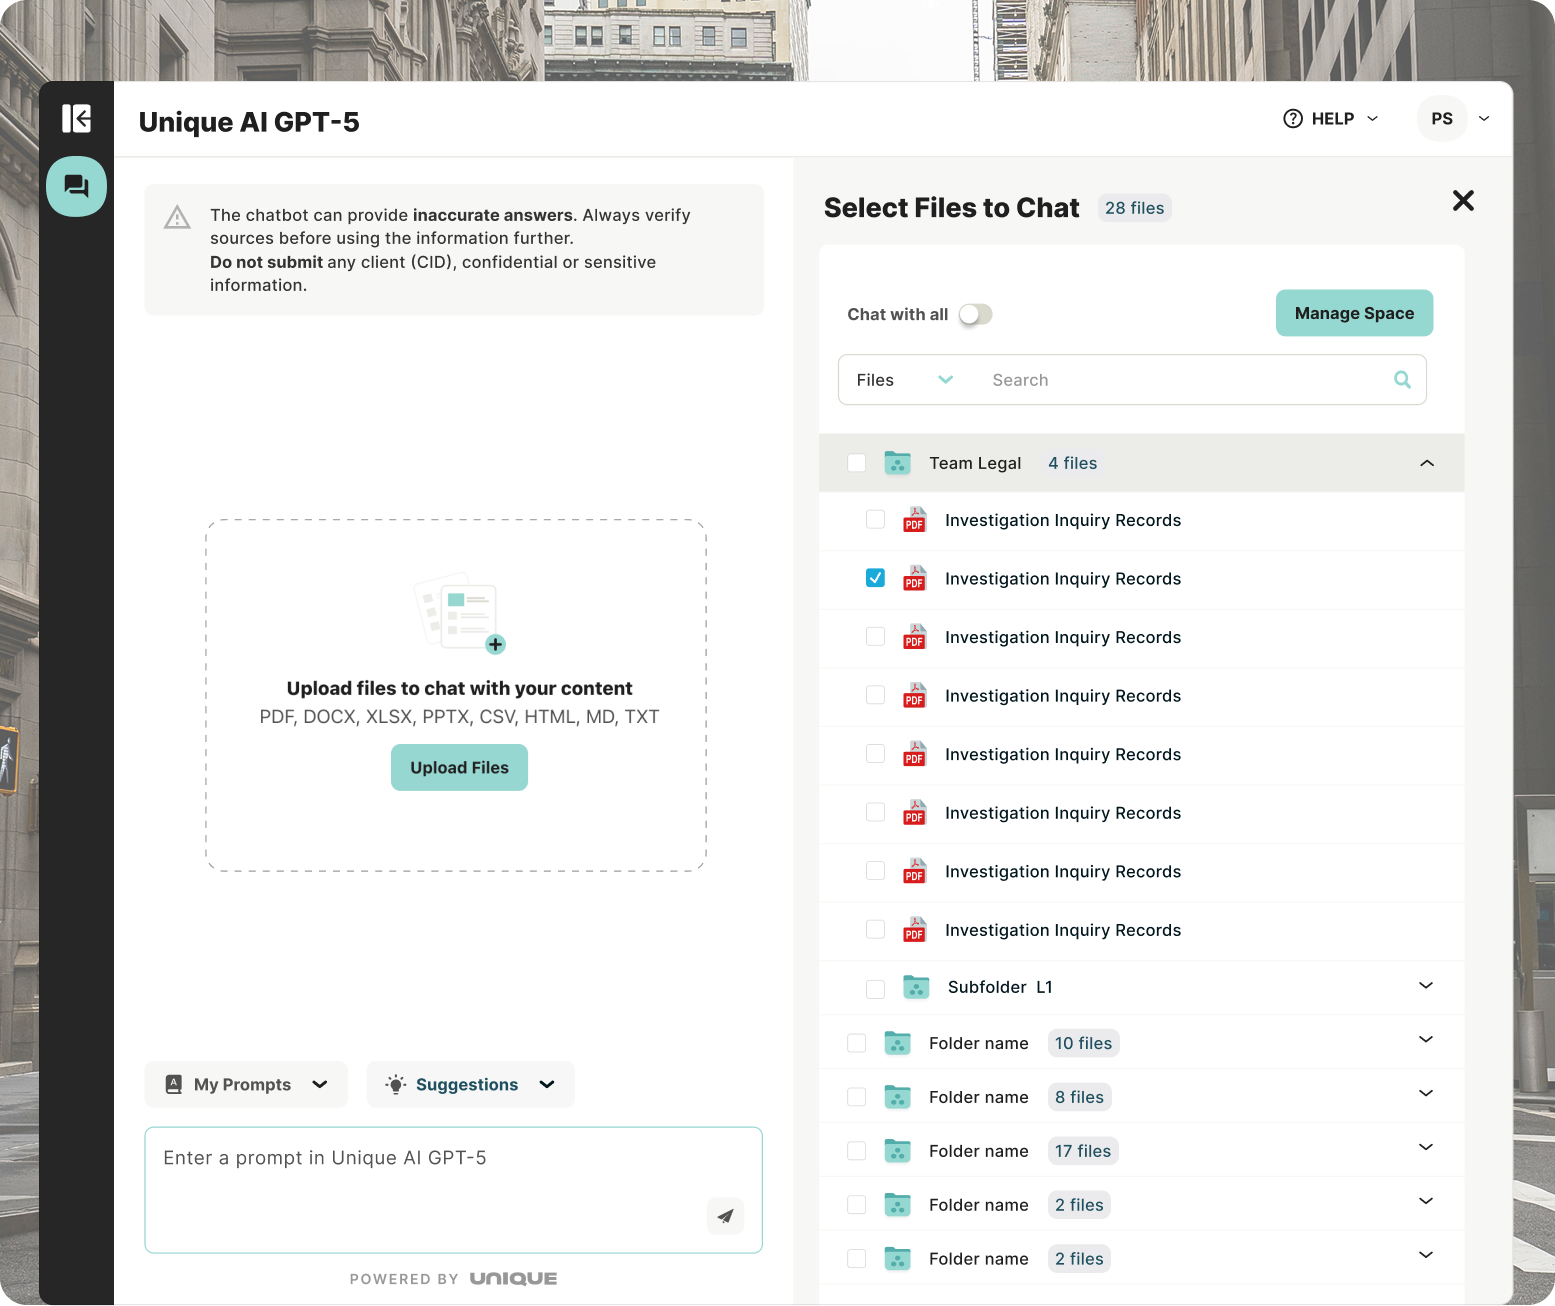Open the Suggestions menu
Image resolution: width=1555 pixels, height=1306 pixels.
point(470,1085)
